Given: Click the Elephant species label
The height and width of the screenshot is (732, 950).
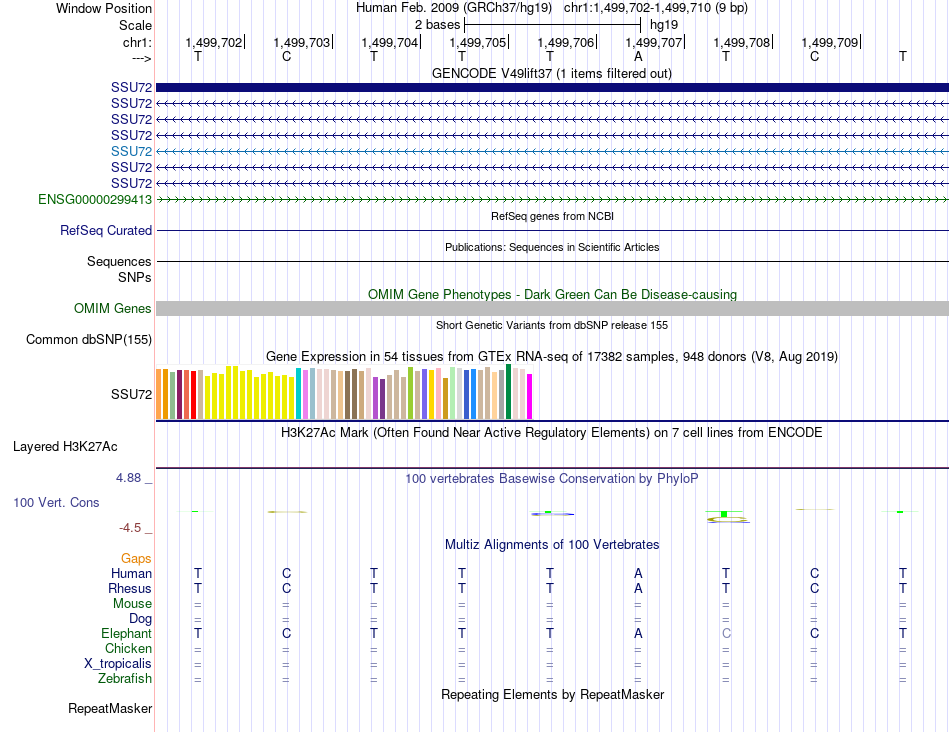Looking at the screenshot, I should (126, 633).
